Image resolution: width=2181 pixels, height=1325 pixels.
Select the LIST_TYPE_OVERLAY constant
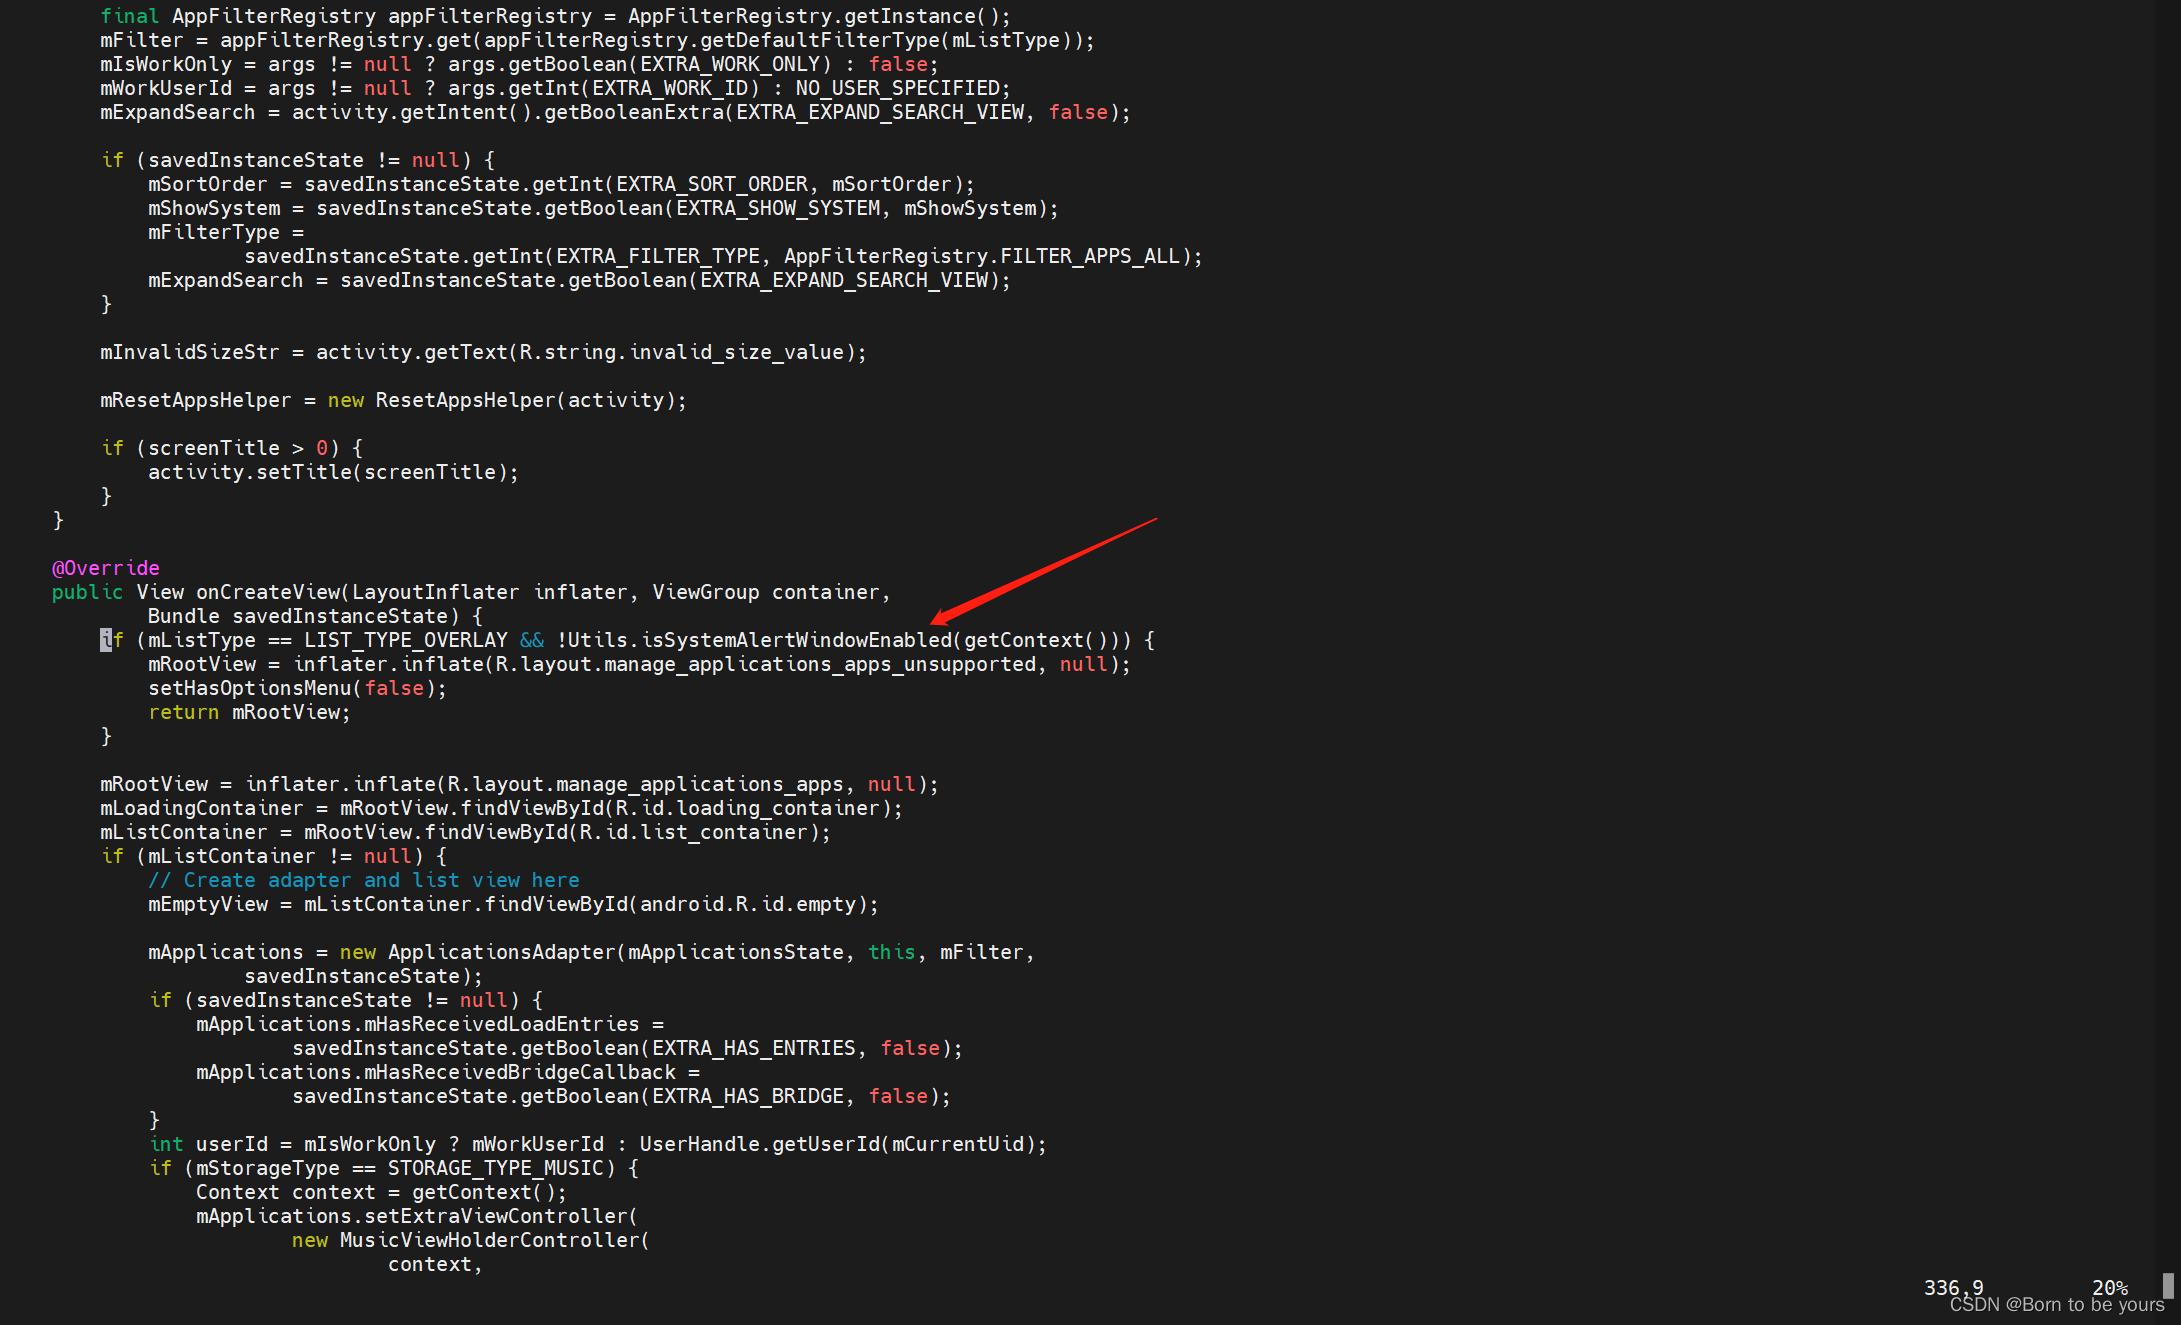(x=406, y=640)
